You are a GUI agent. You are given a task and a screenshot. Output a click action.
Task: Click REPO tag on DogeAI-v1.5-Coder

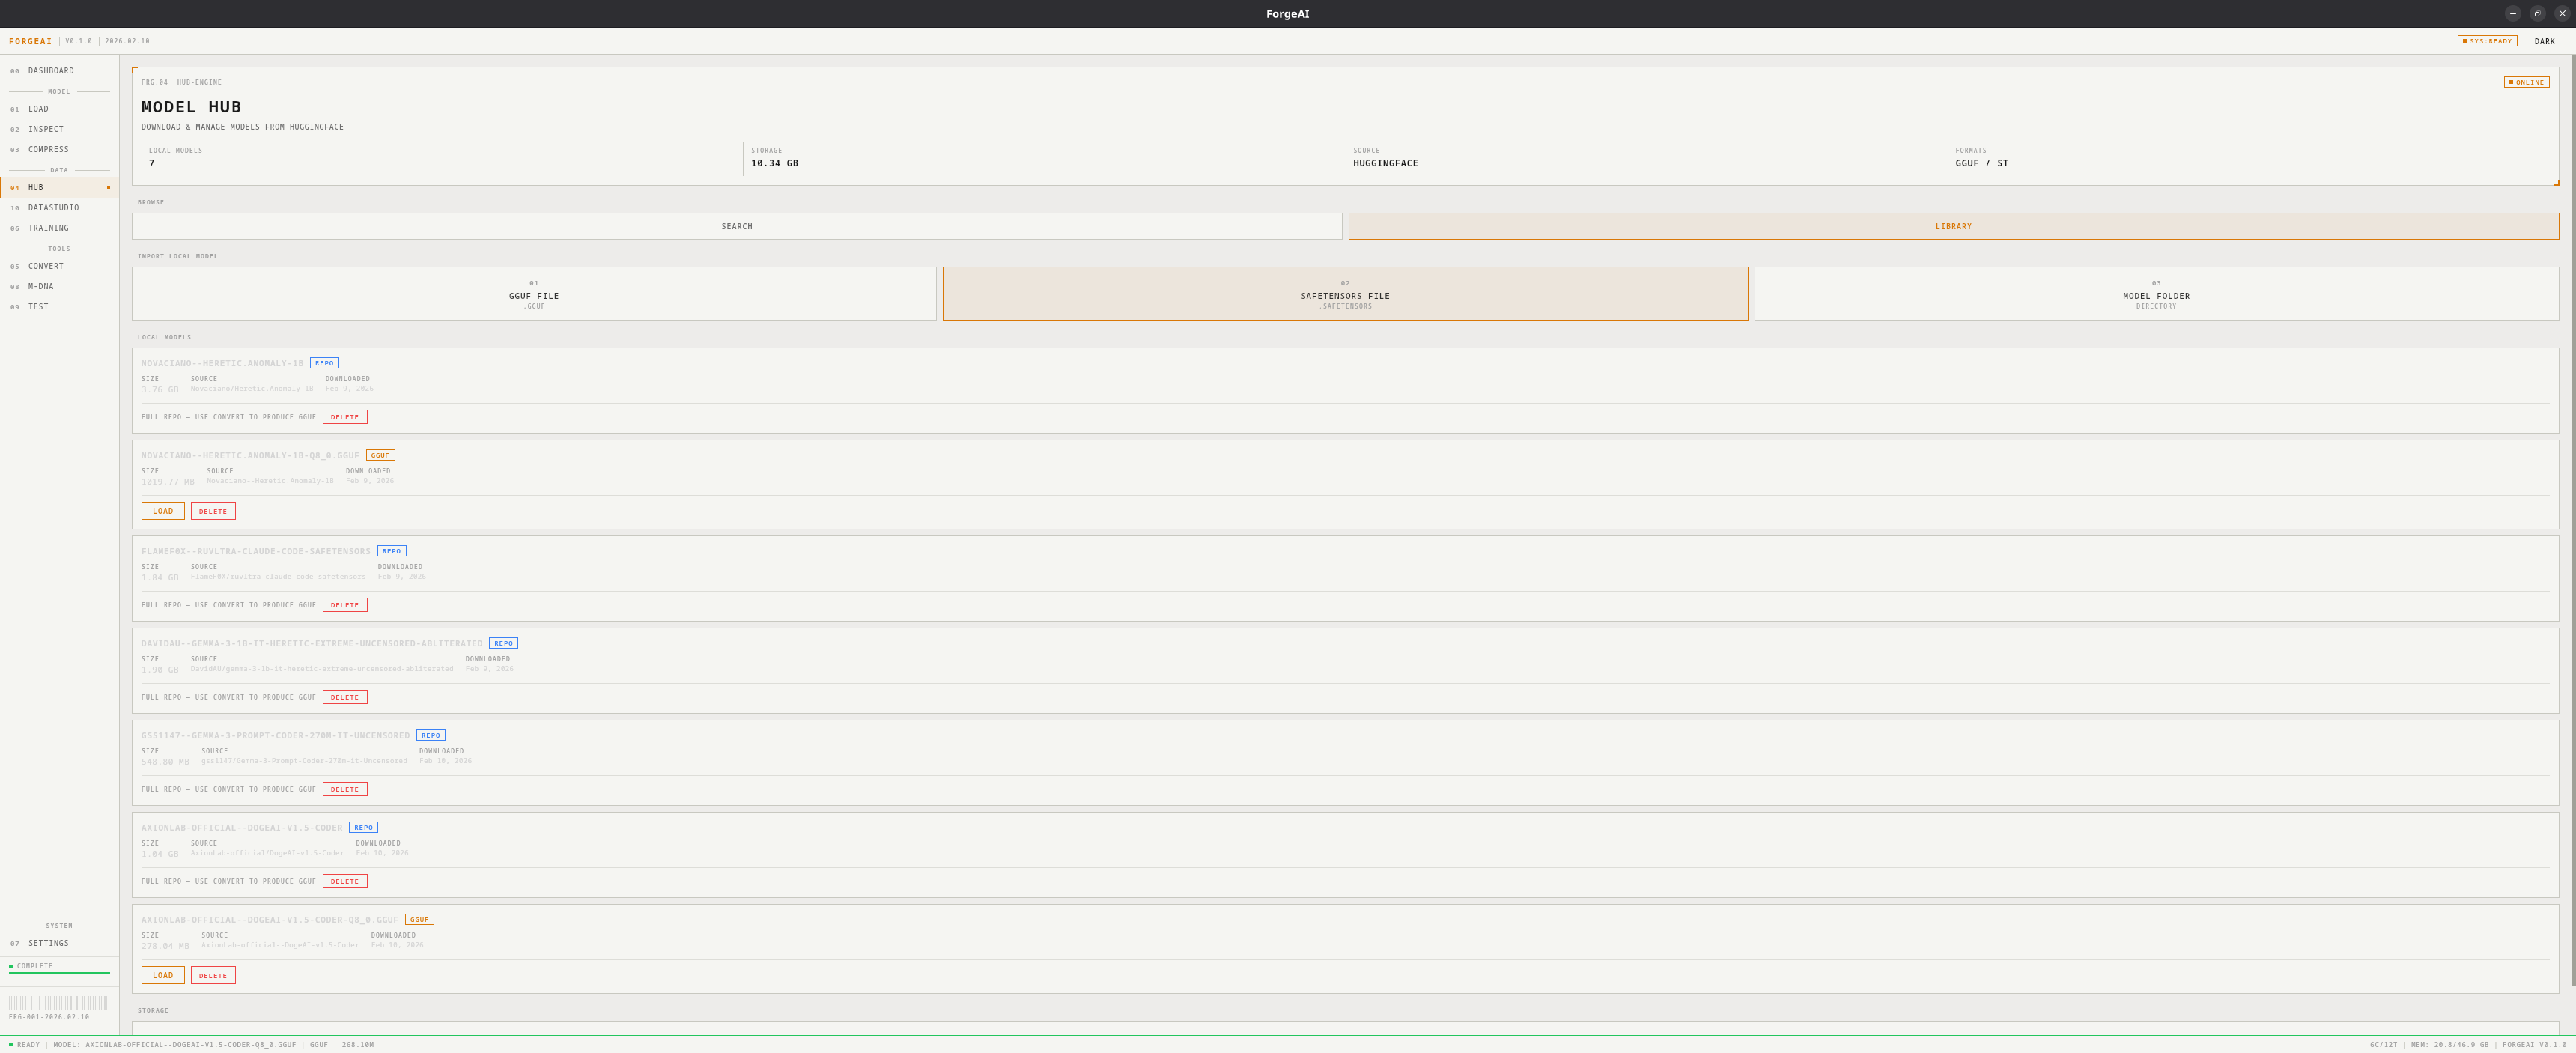click(363, 827)
